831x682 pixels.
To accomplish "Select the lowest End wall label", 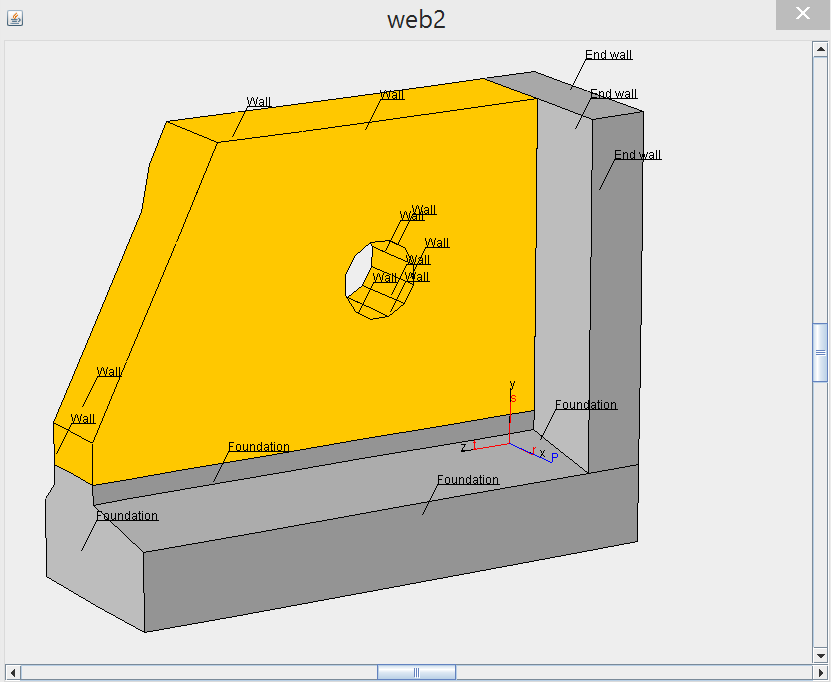I will [638, 155].
